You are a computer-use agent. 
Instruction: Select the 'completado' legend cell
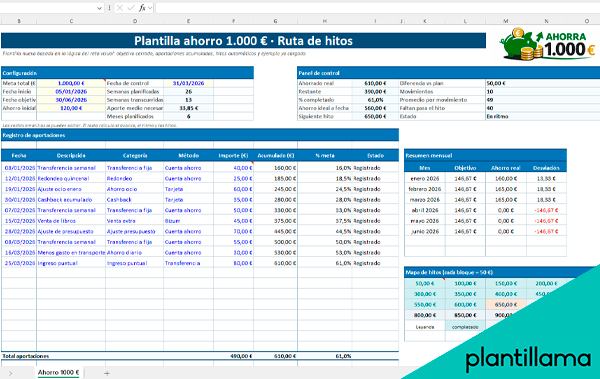point(465,327)
